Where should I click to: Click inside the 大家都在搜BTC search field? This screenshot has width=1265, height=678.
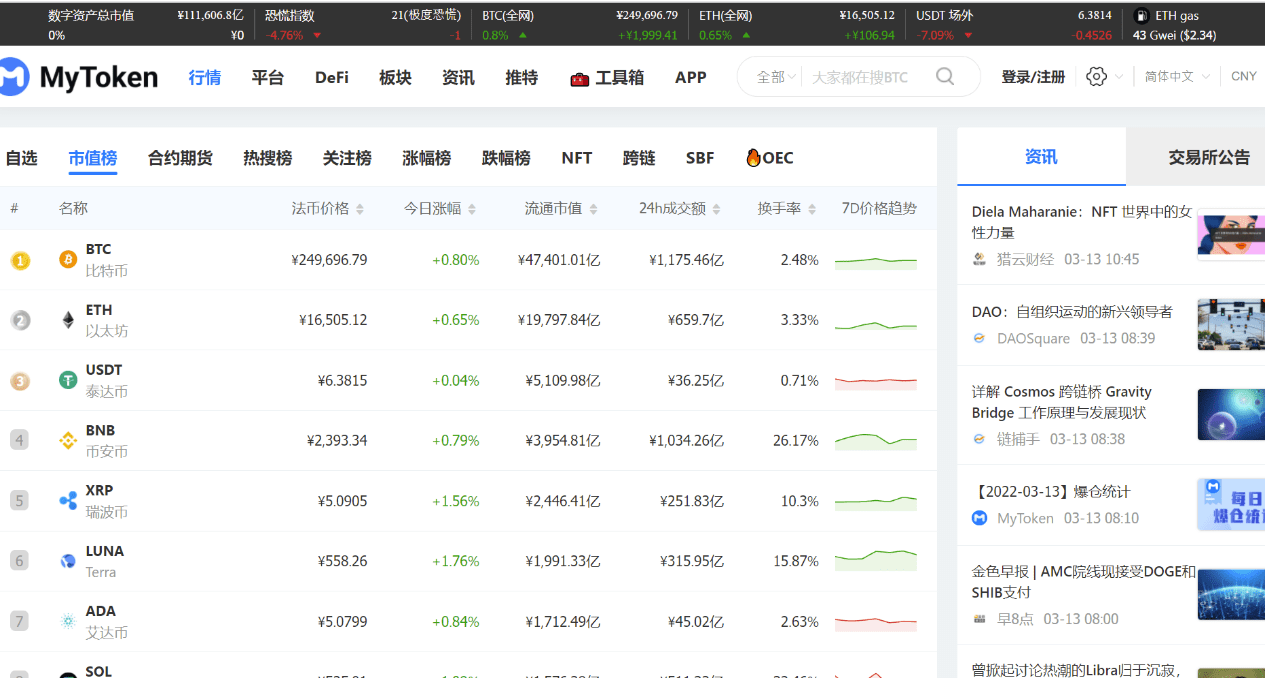[x=860, y=76]
